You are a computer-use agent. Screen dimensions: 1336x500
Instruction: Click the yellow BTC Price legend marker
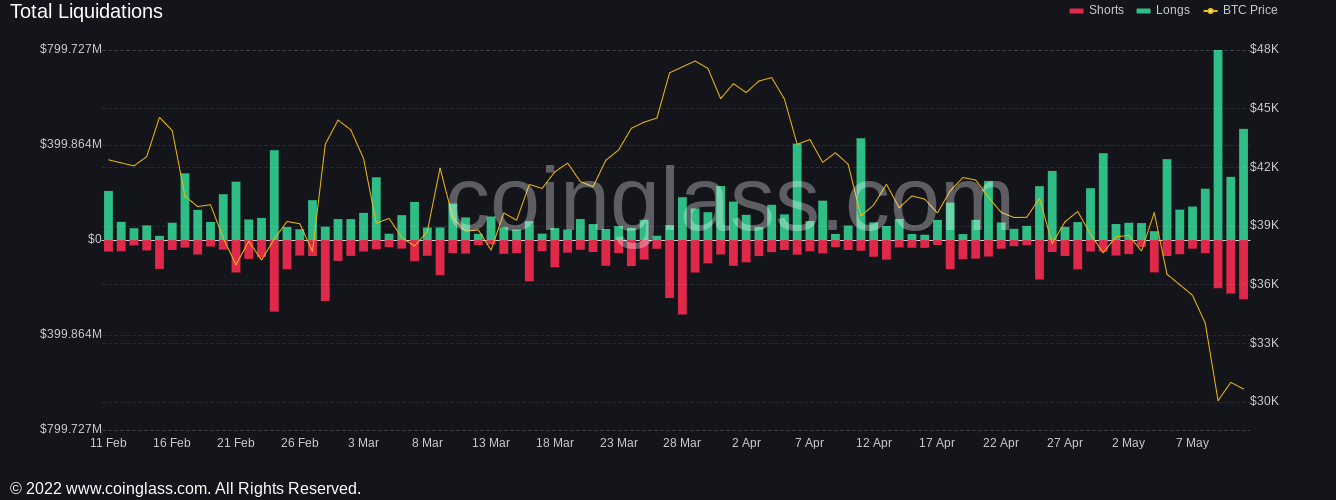click(1210, 10)
